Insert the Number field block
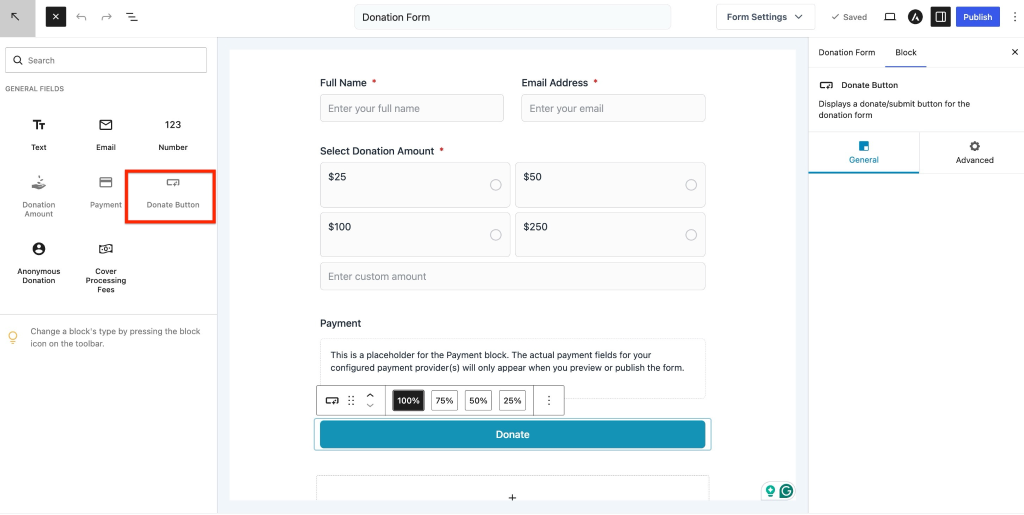This screenshot has height=515, width=1024. click(x=172, y=135)
